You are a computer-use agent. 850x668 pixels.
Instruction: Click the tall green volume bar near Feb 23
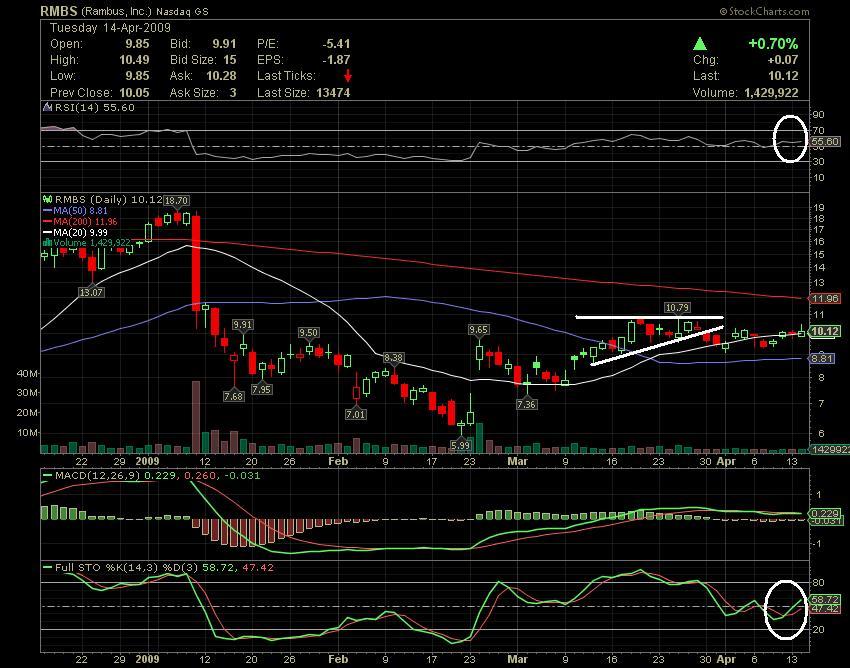(479, 438)
